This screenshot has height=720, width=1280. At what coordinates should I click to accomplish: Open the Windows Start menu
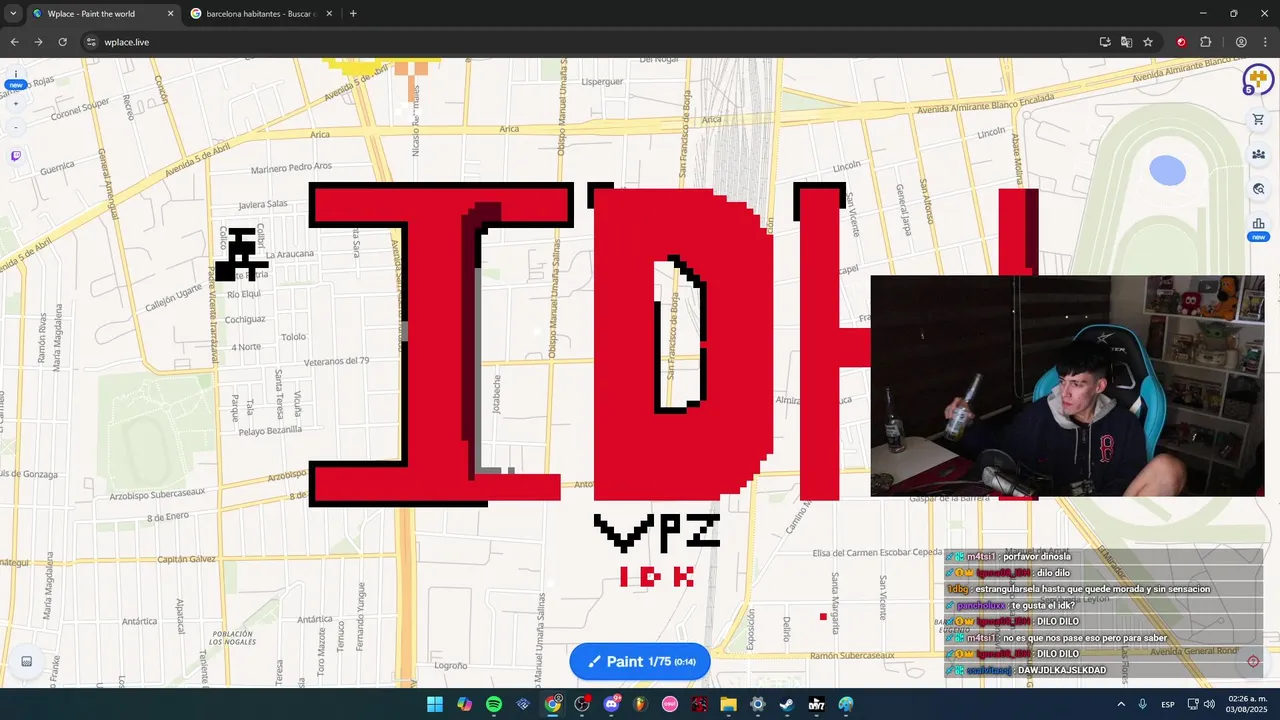point(435,704)
